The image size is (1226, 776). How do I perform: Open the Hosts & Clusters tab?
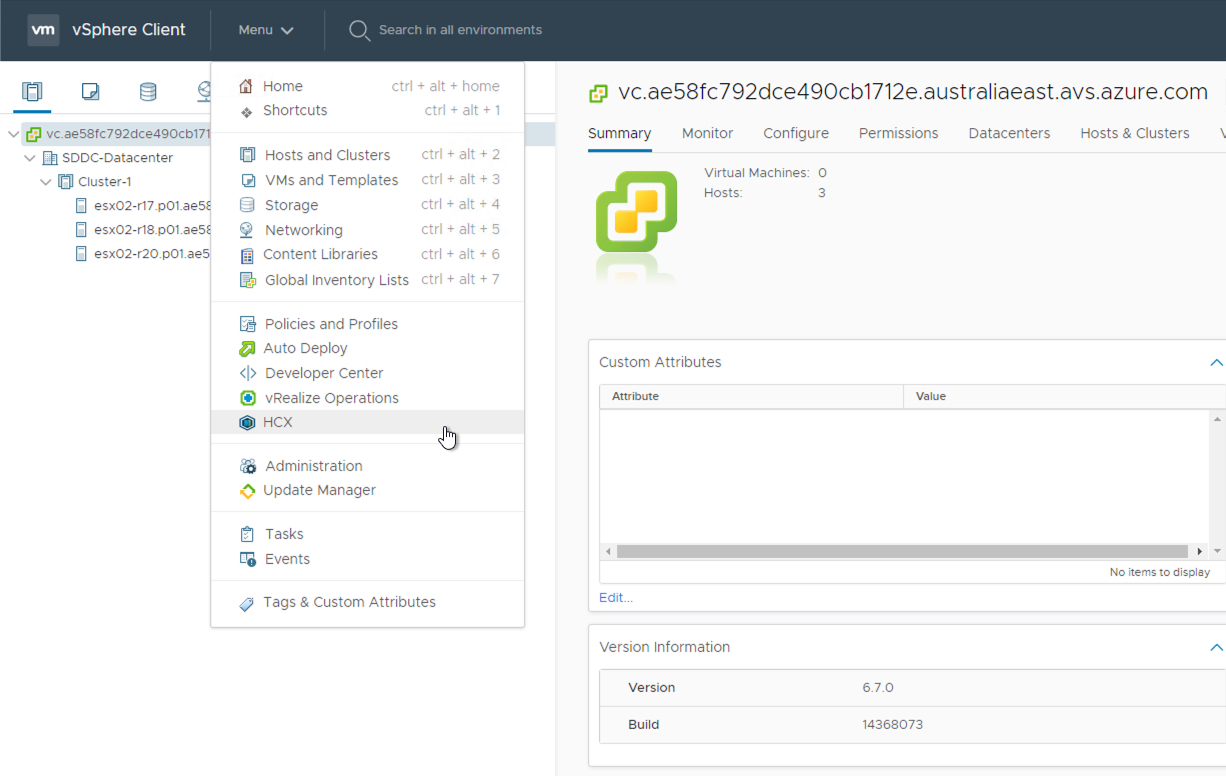[1135, 133]
